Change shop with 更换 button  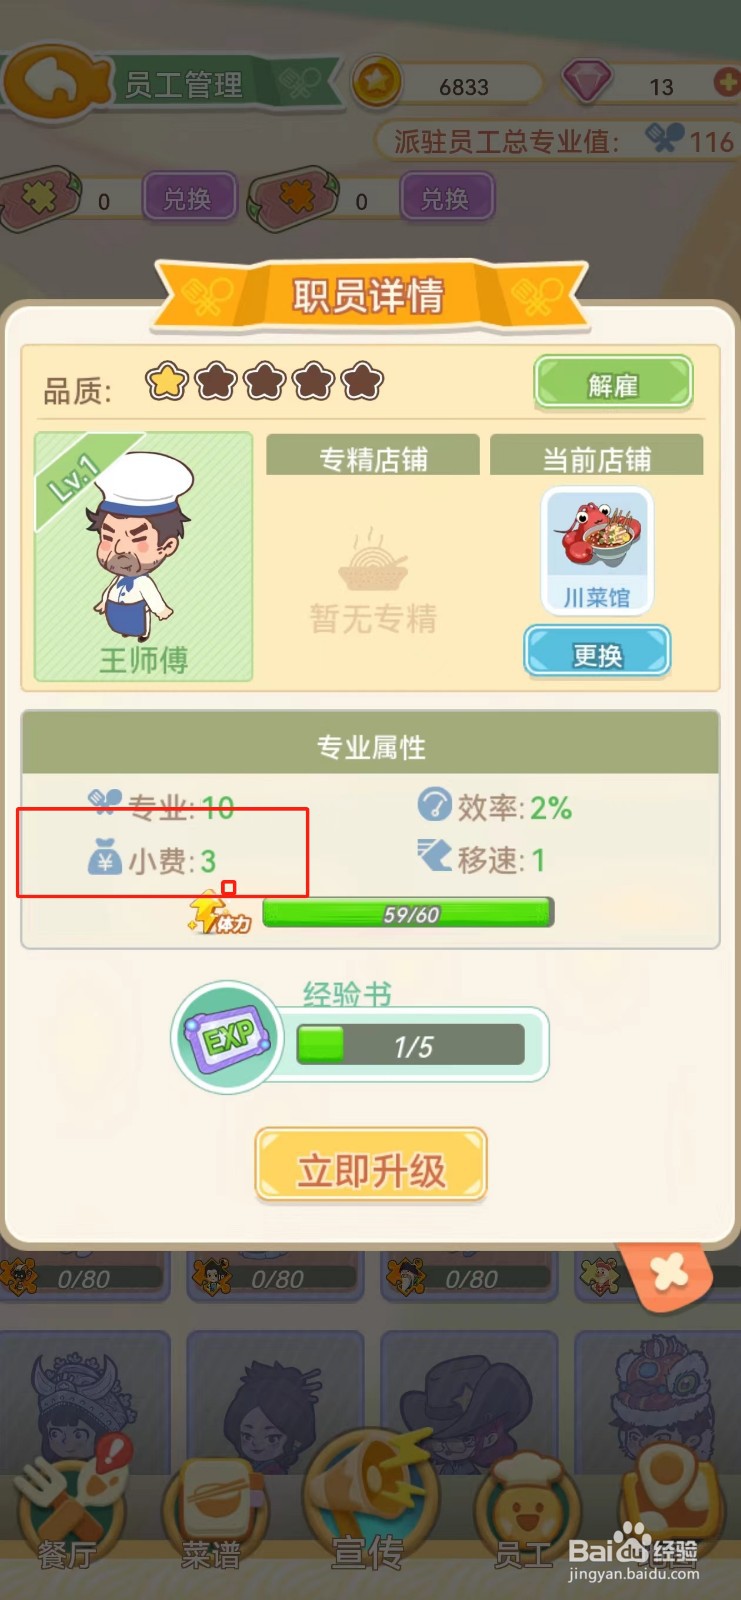(597, 654)
